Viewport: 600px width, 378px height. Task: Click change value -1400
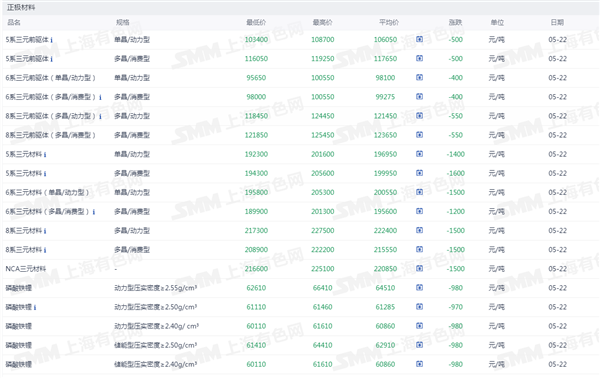pos(455,154)
